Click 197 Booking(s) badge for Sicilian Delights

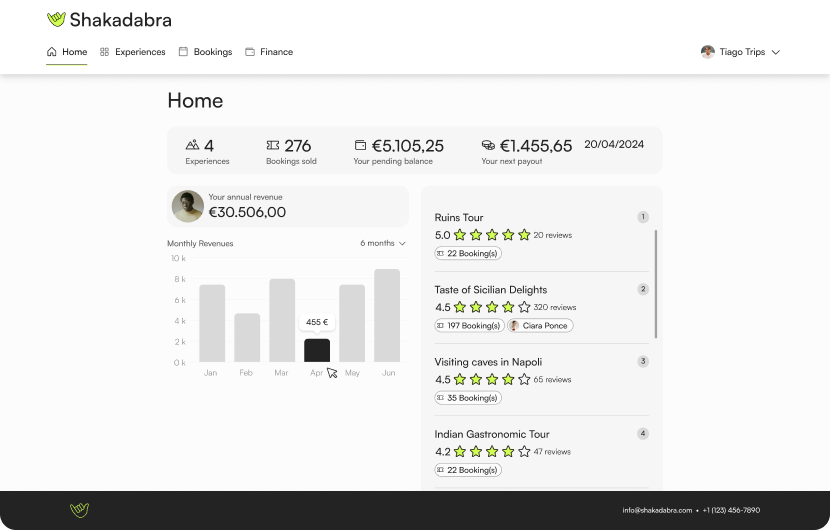point(468,326)
